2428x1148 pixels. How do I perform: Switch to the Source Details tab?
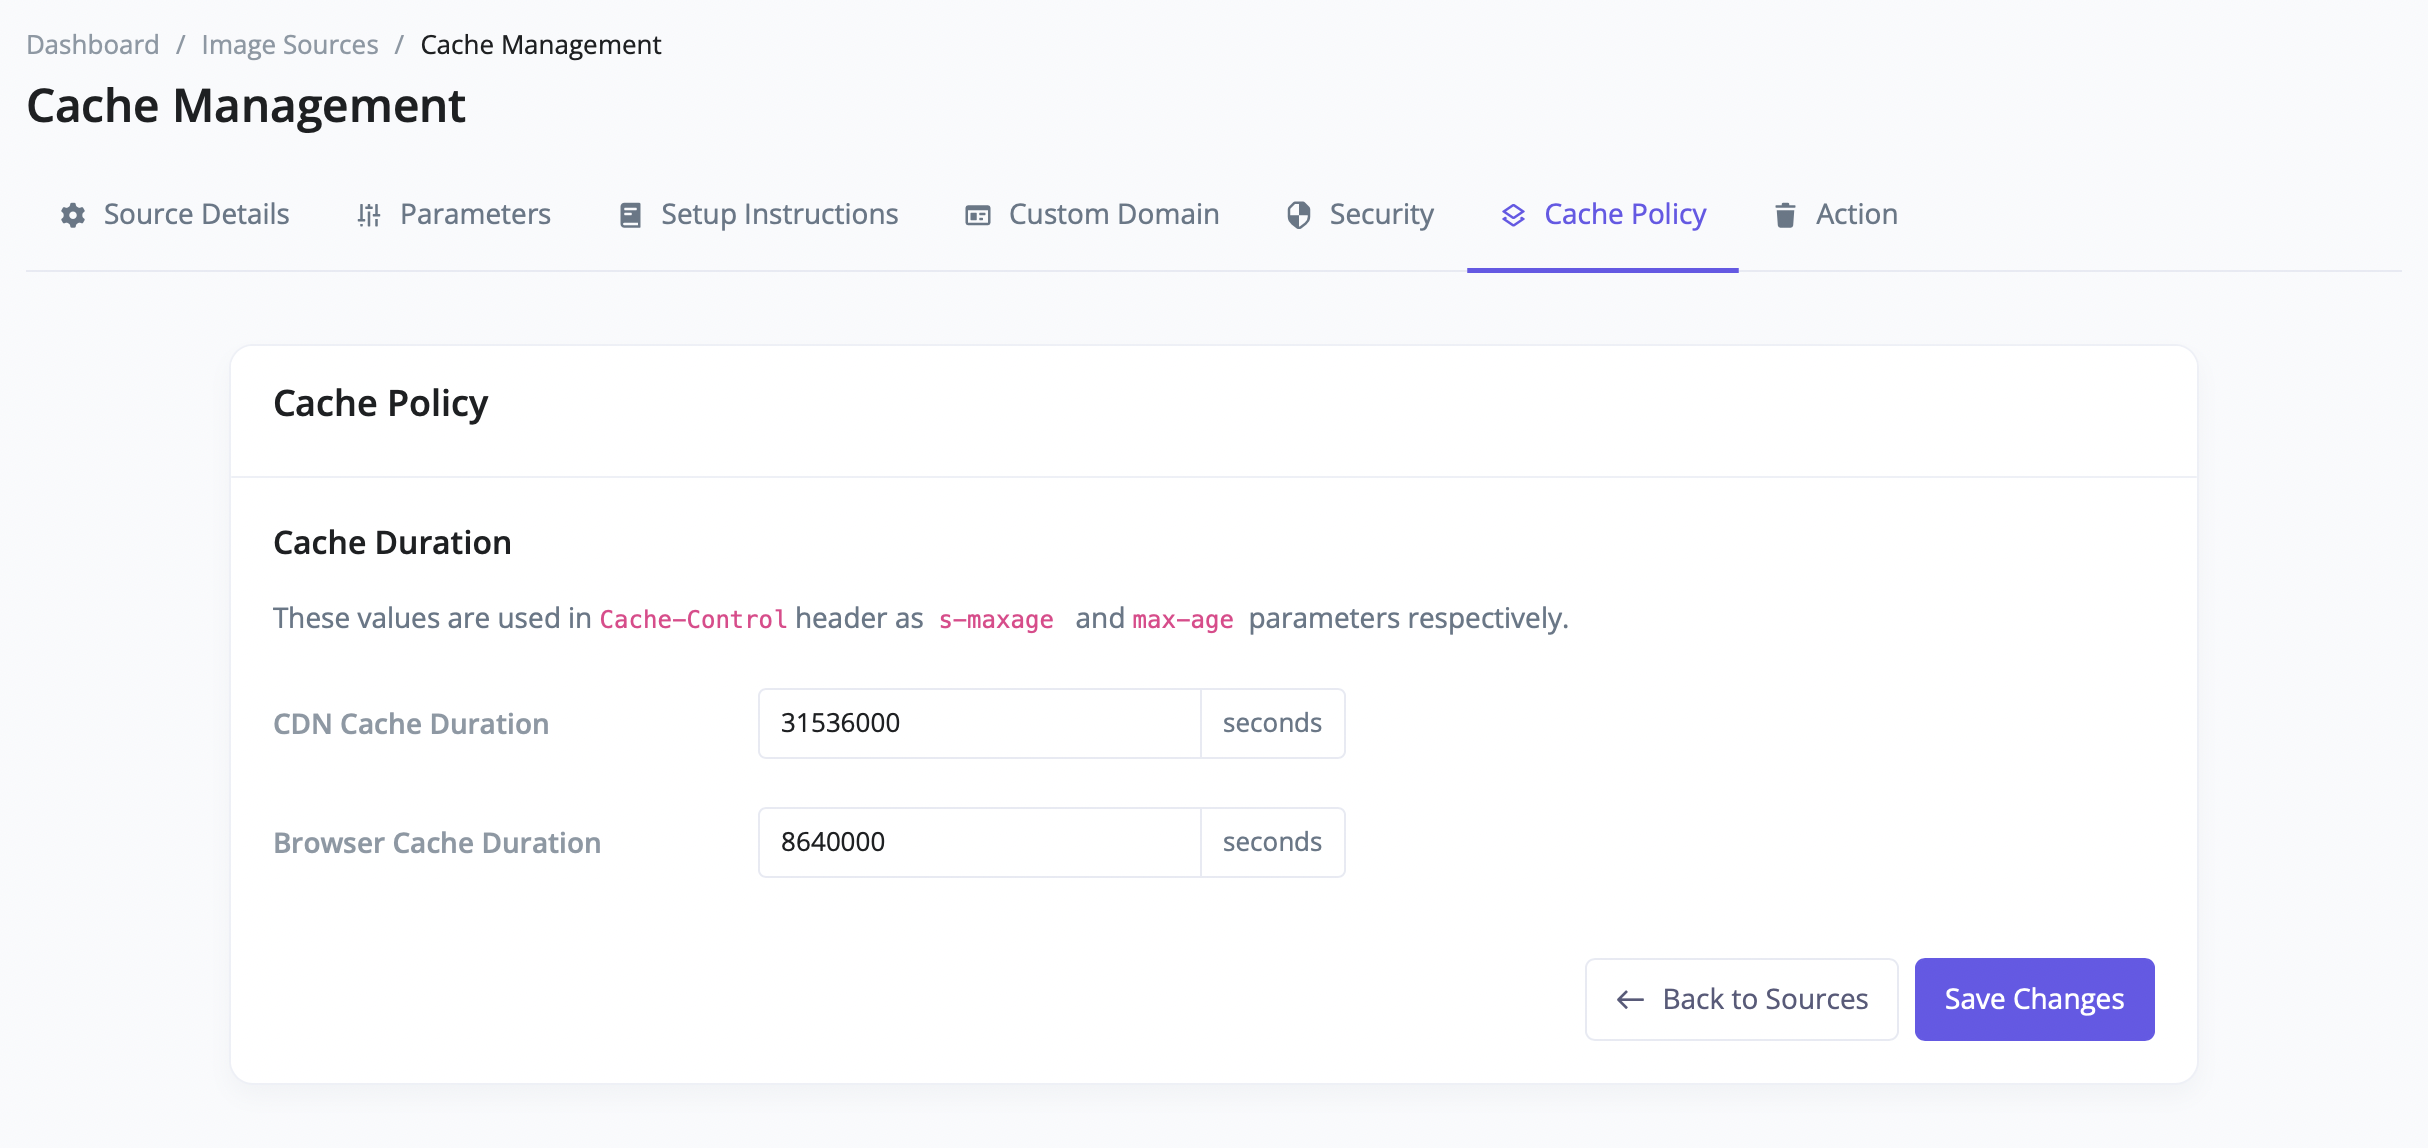pos(196,215)
